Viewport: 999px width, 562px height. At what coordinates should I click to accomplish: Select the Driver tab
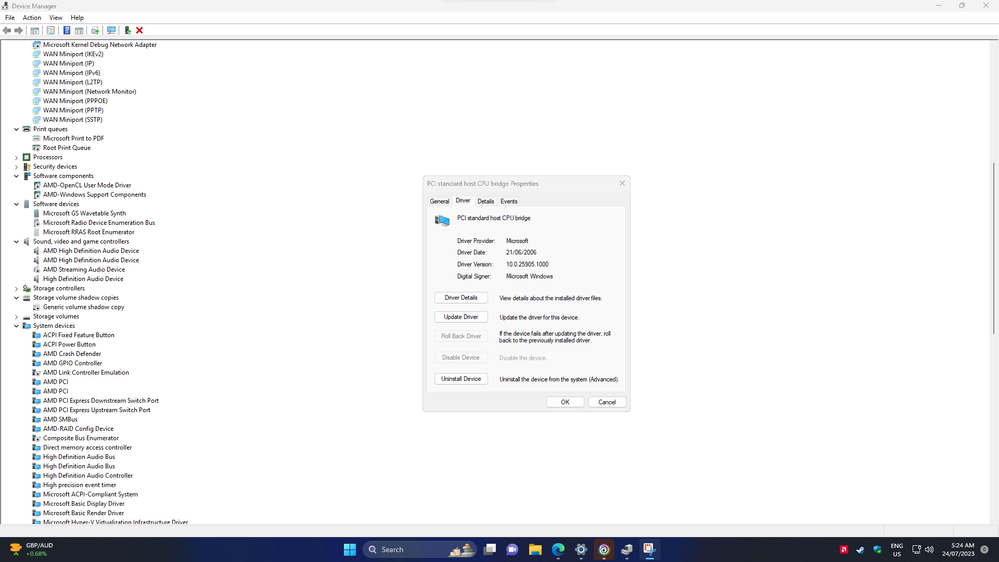(463, 201)
